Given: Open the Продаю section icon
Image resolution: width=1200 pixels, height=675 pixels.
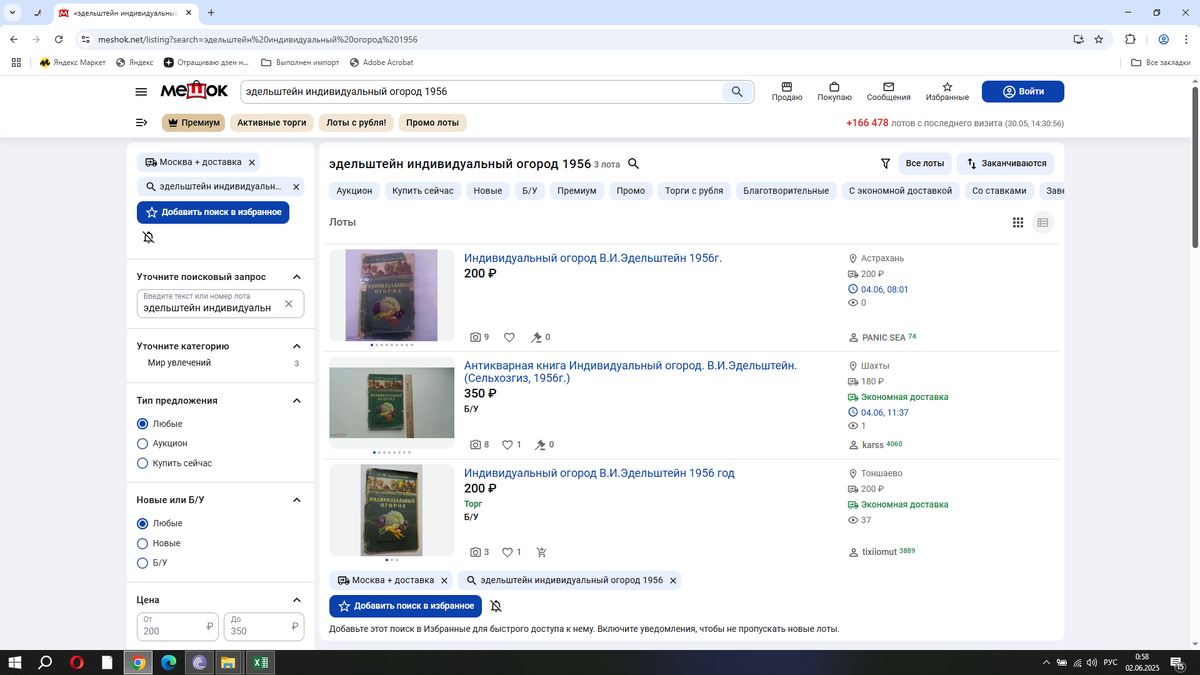Looking at the screenshot, I should click(x=787, y=87).
